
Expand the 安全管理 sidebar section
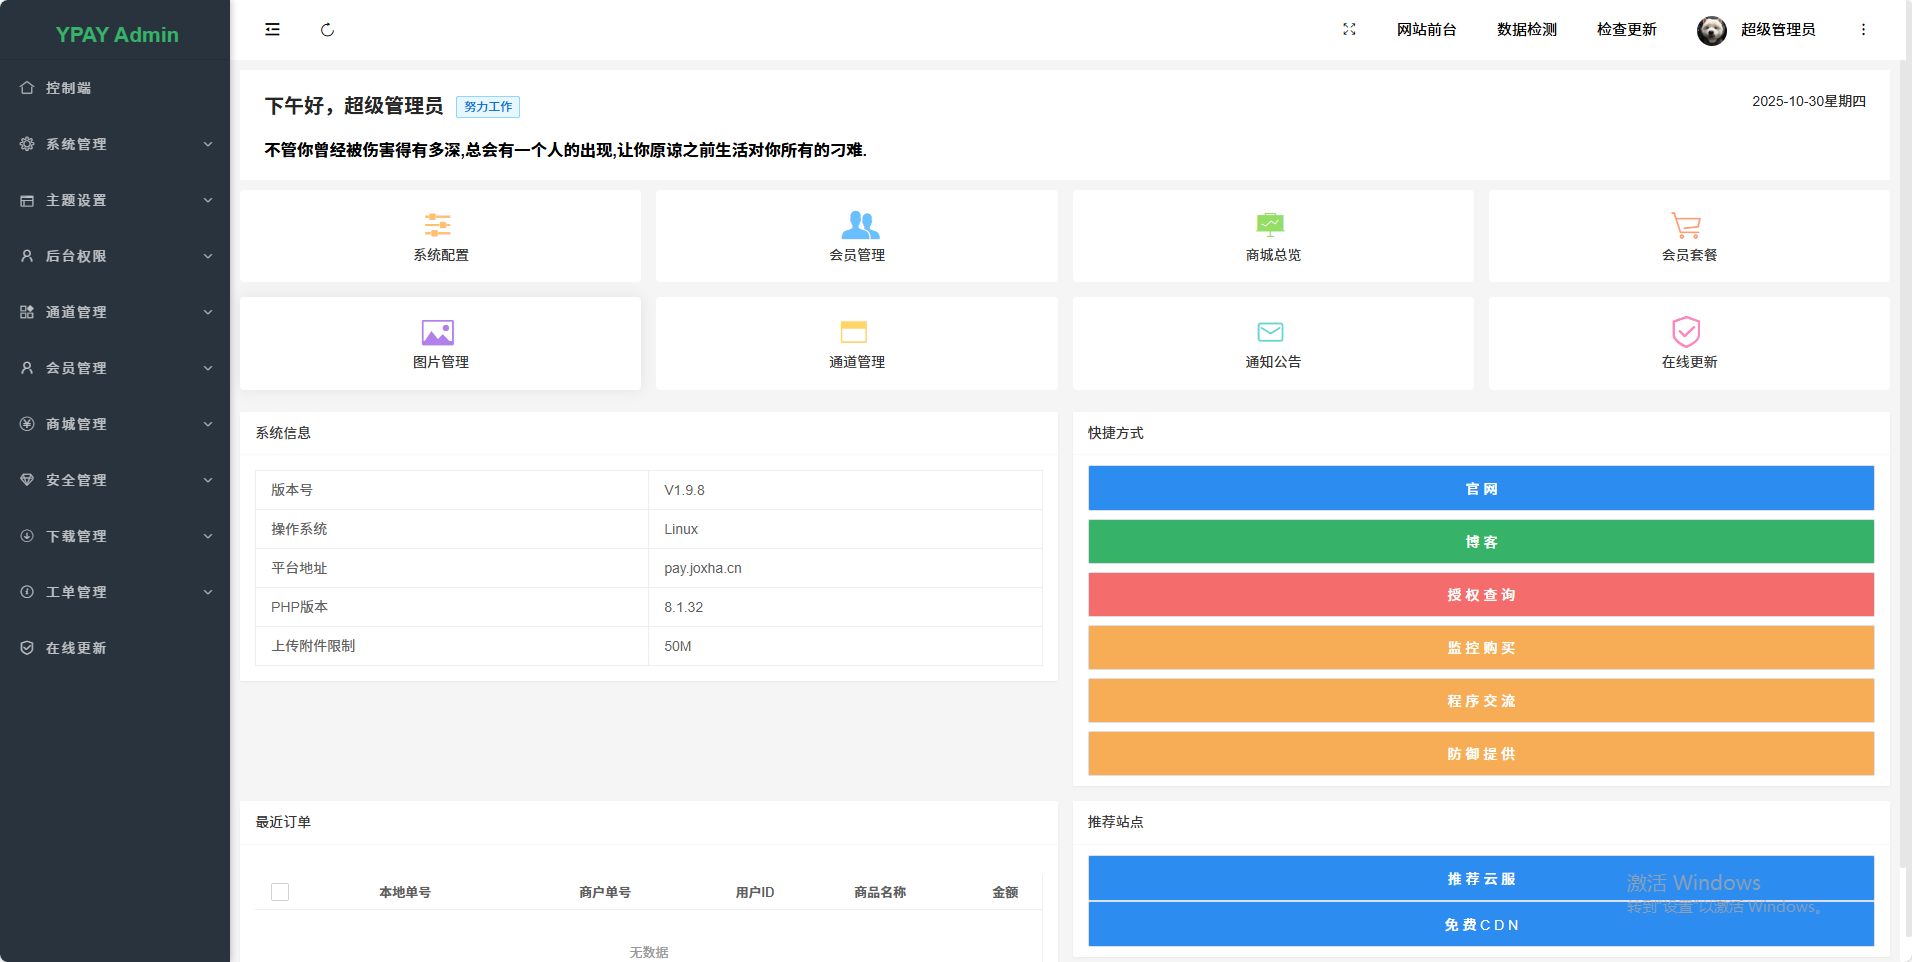point(115,480)
